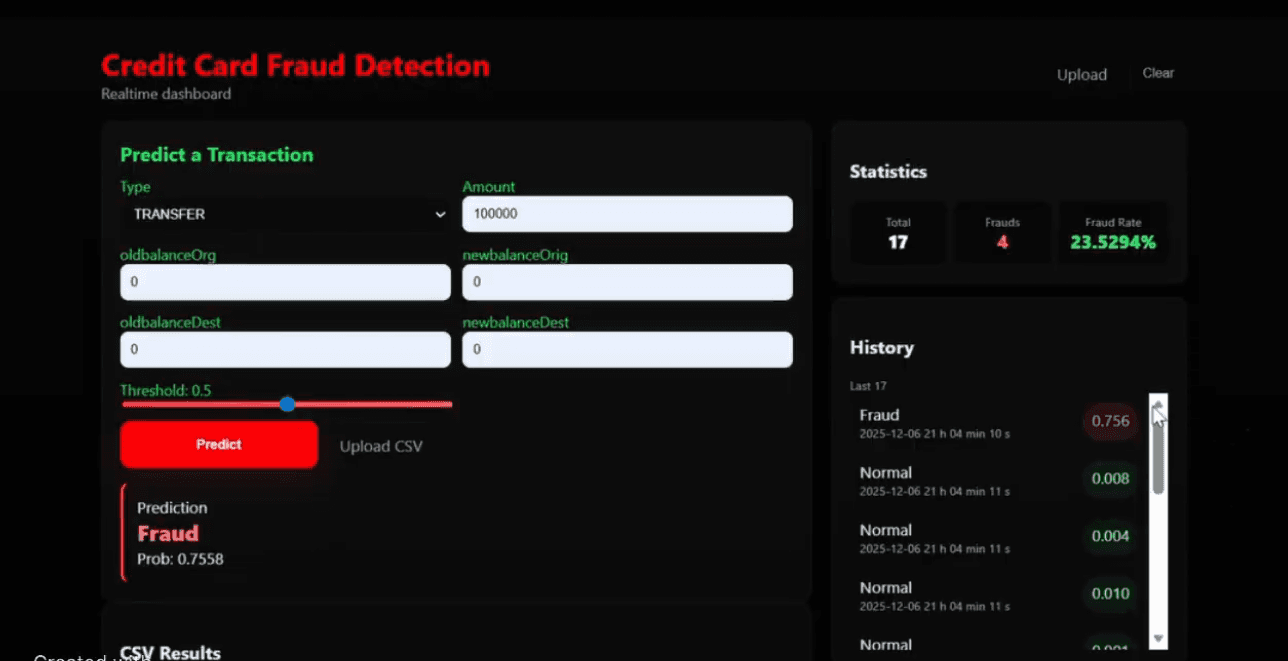Click the 0.004 probability badge
Image resolution: width=1288 pixels, height=661 pixels.
[1111, 536]
